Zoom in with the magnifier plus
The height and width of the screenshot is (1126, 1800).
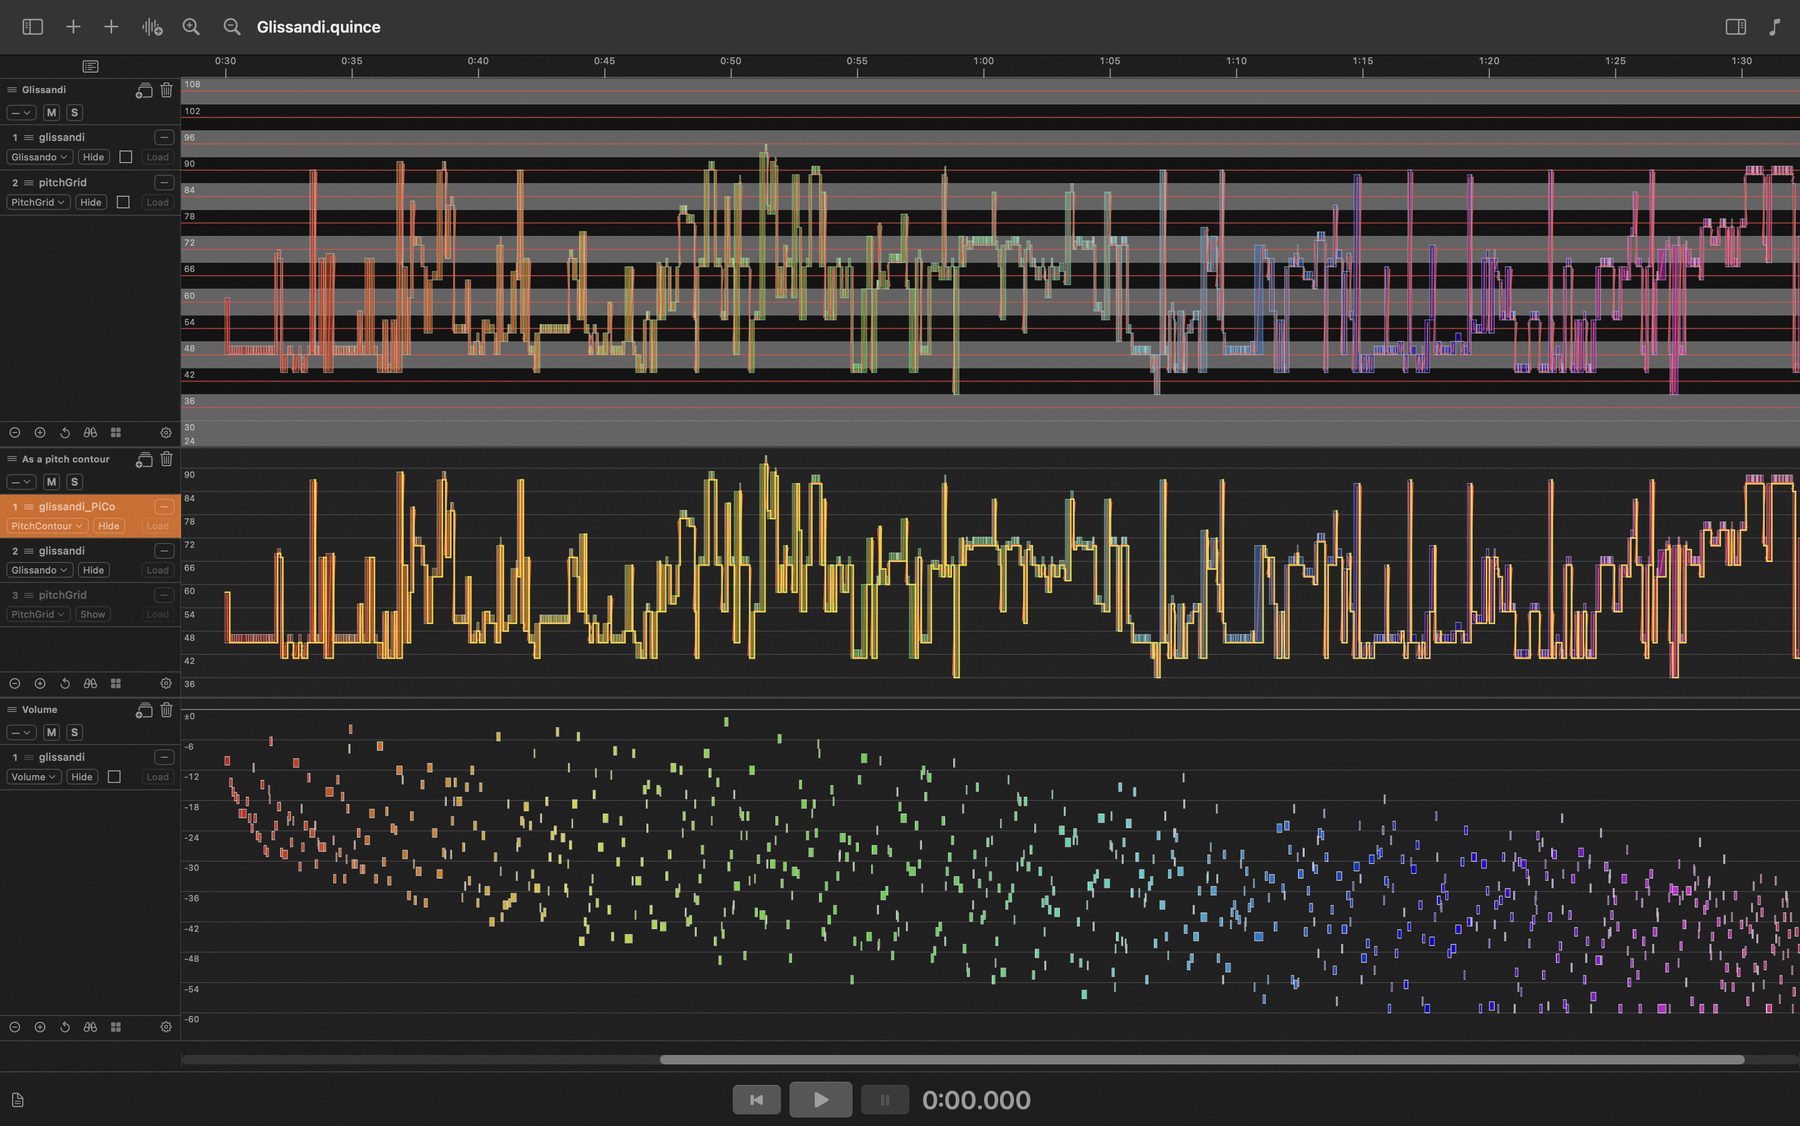[191, 27]
